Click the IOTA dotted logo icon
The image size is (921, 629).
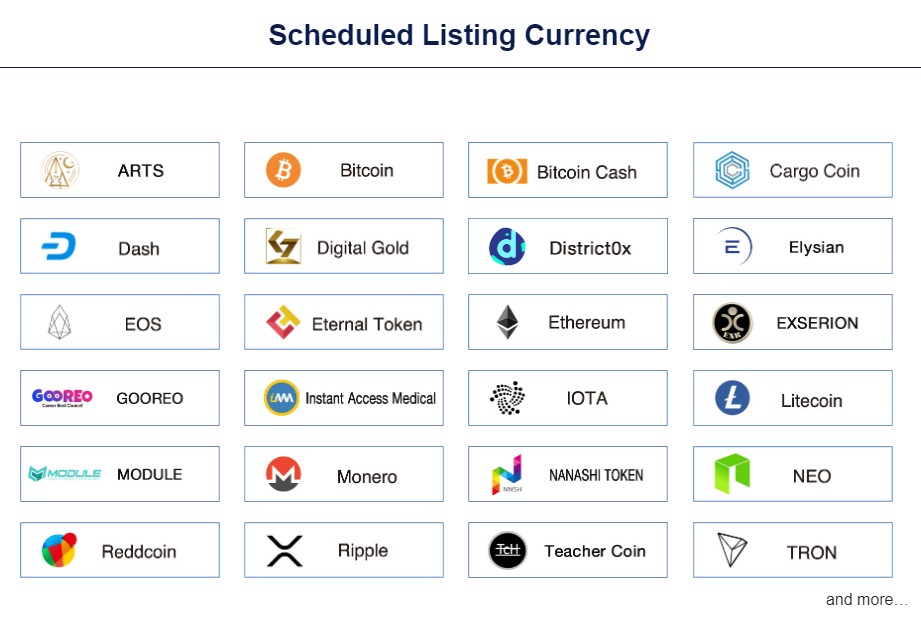507,398
